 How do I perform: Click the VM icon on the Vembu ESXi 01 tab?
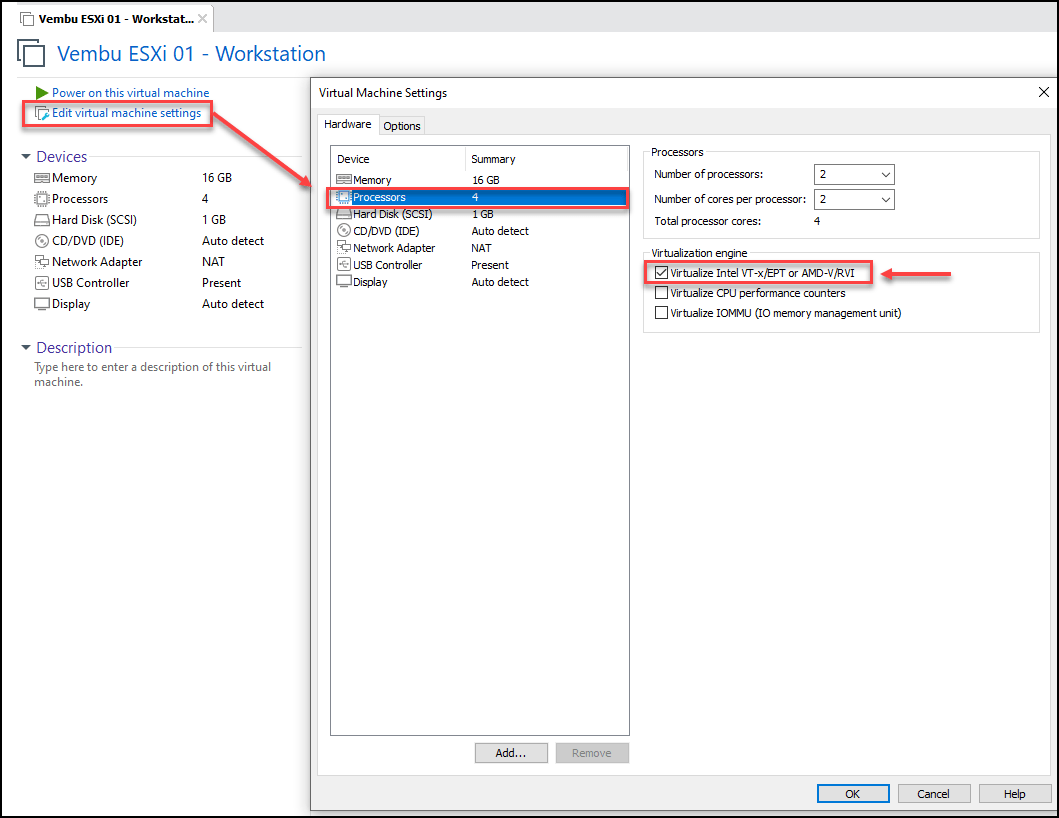click(27, 19)
